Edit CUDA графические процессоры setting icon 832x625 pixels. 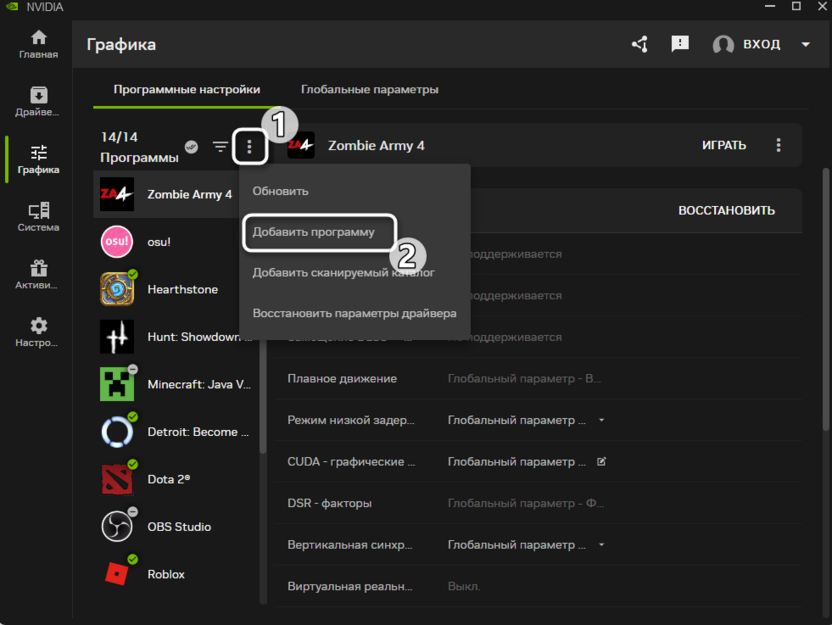[602, 462]
